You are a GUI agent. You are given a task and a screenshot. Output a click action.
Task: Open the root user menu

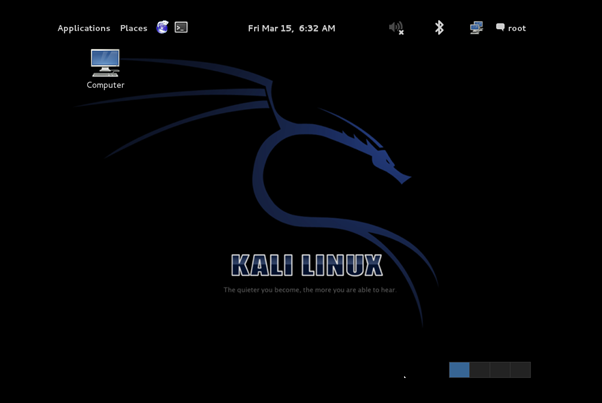coord(511,28)
